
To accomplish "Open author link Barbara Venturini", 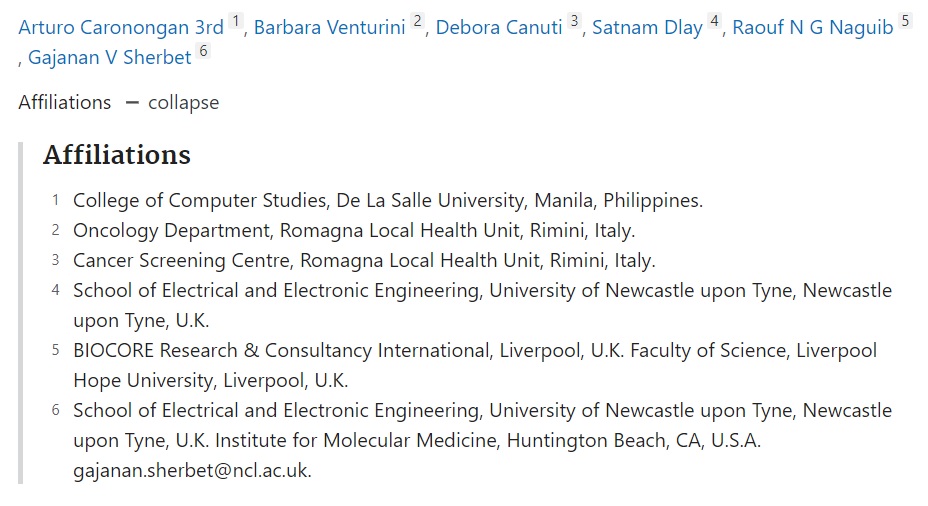I will 330,28.
